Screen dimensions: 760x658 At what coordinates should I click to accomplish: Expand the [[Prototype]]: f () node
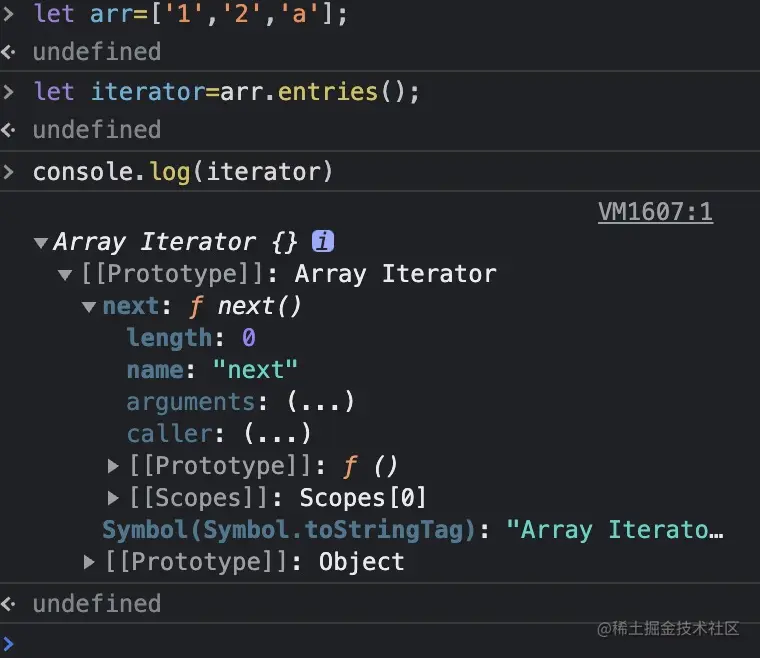pos(113,466)
